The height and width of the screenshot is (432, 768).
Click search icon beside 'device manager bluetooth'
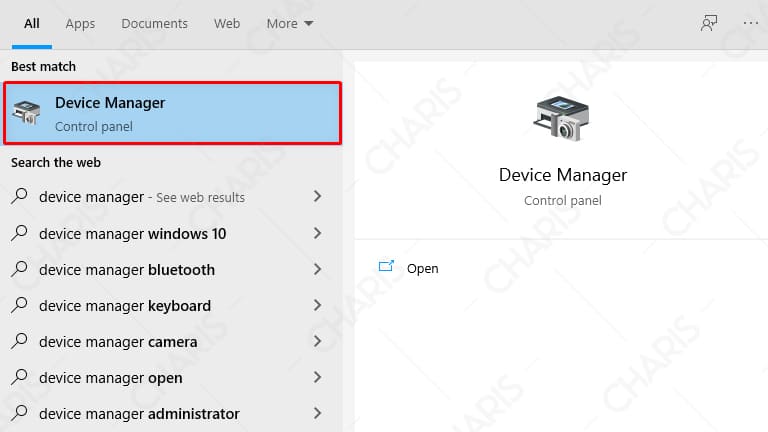tap(19, 268)
